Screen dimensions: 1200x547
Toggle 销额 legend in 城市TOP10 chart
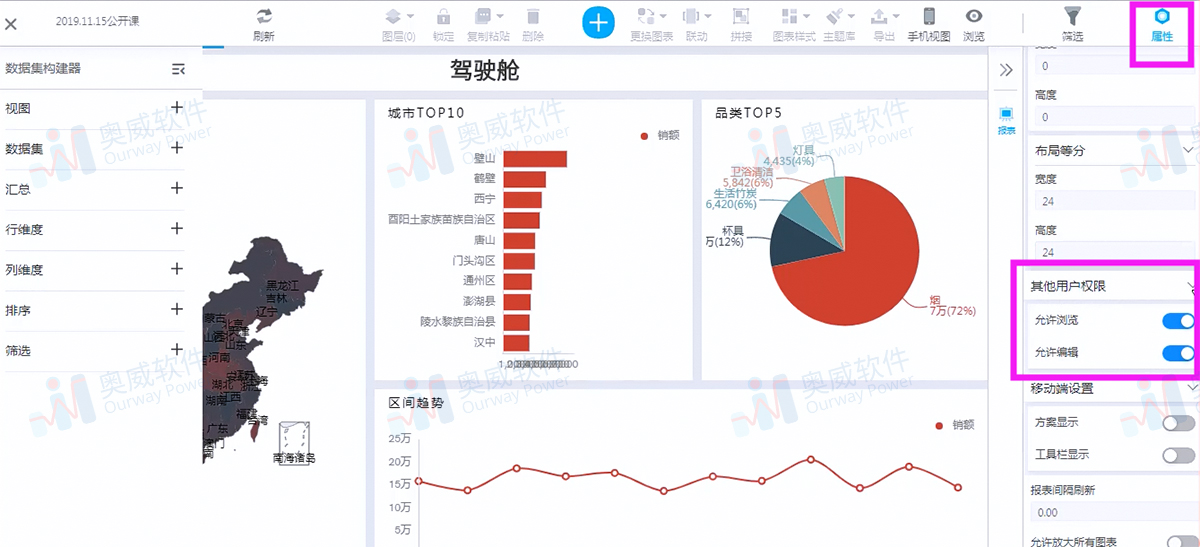(659, 135)
